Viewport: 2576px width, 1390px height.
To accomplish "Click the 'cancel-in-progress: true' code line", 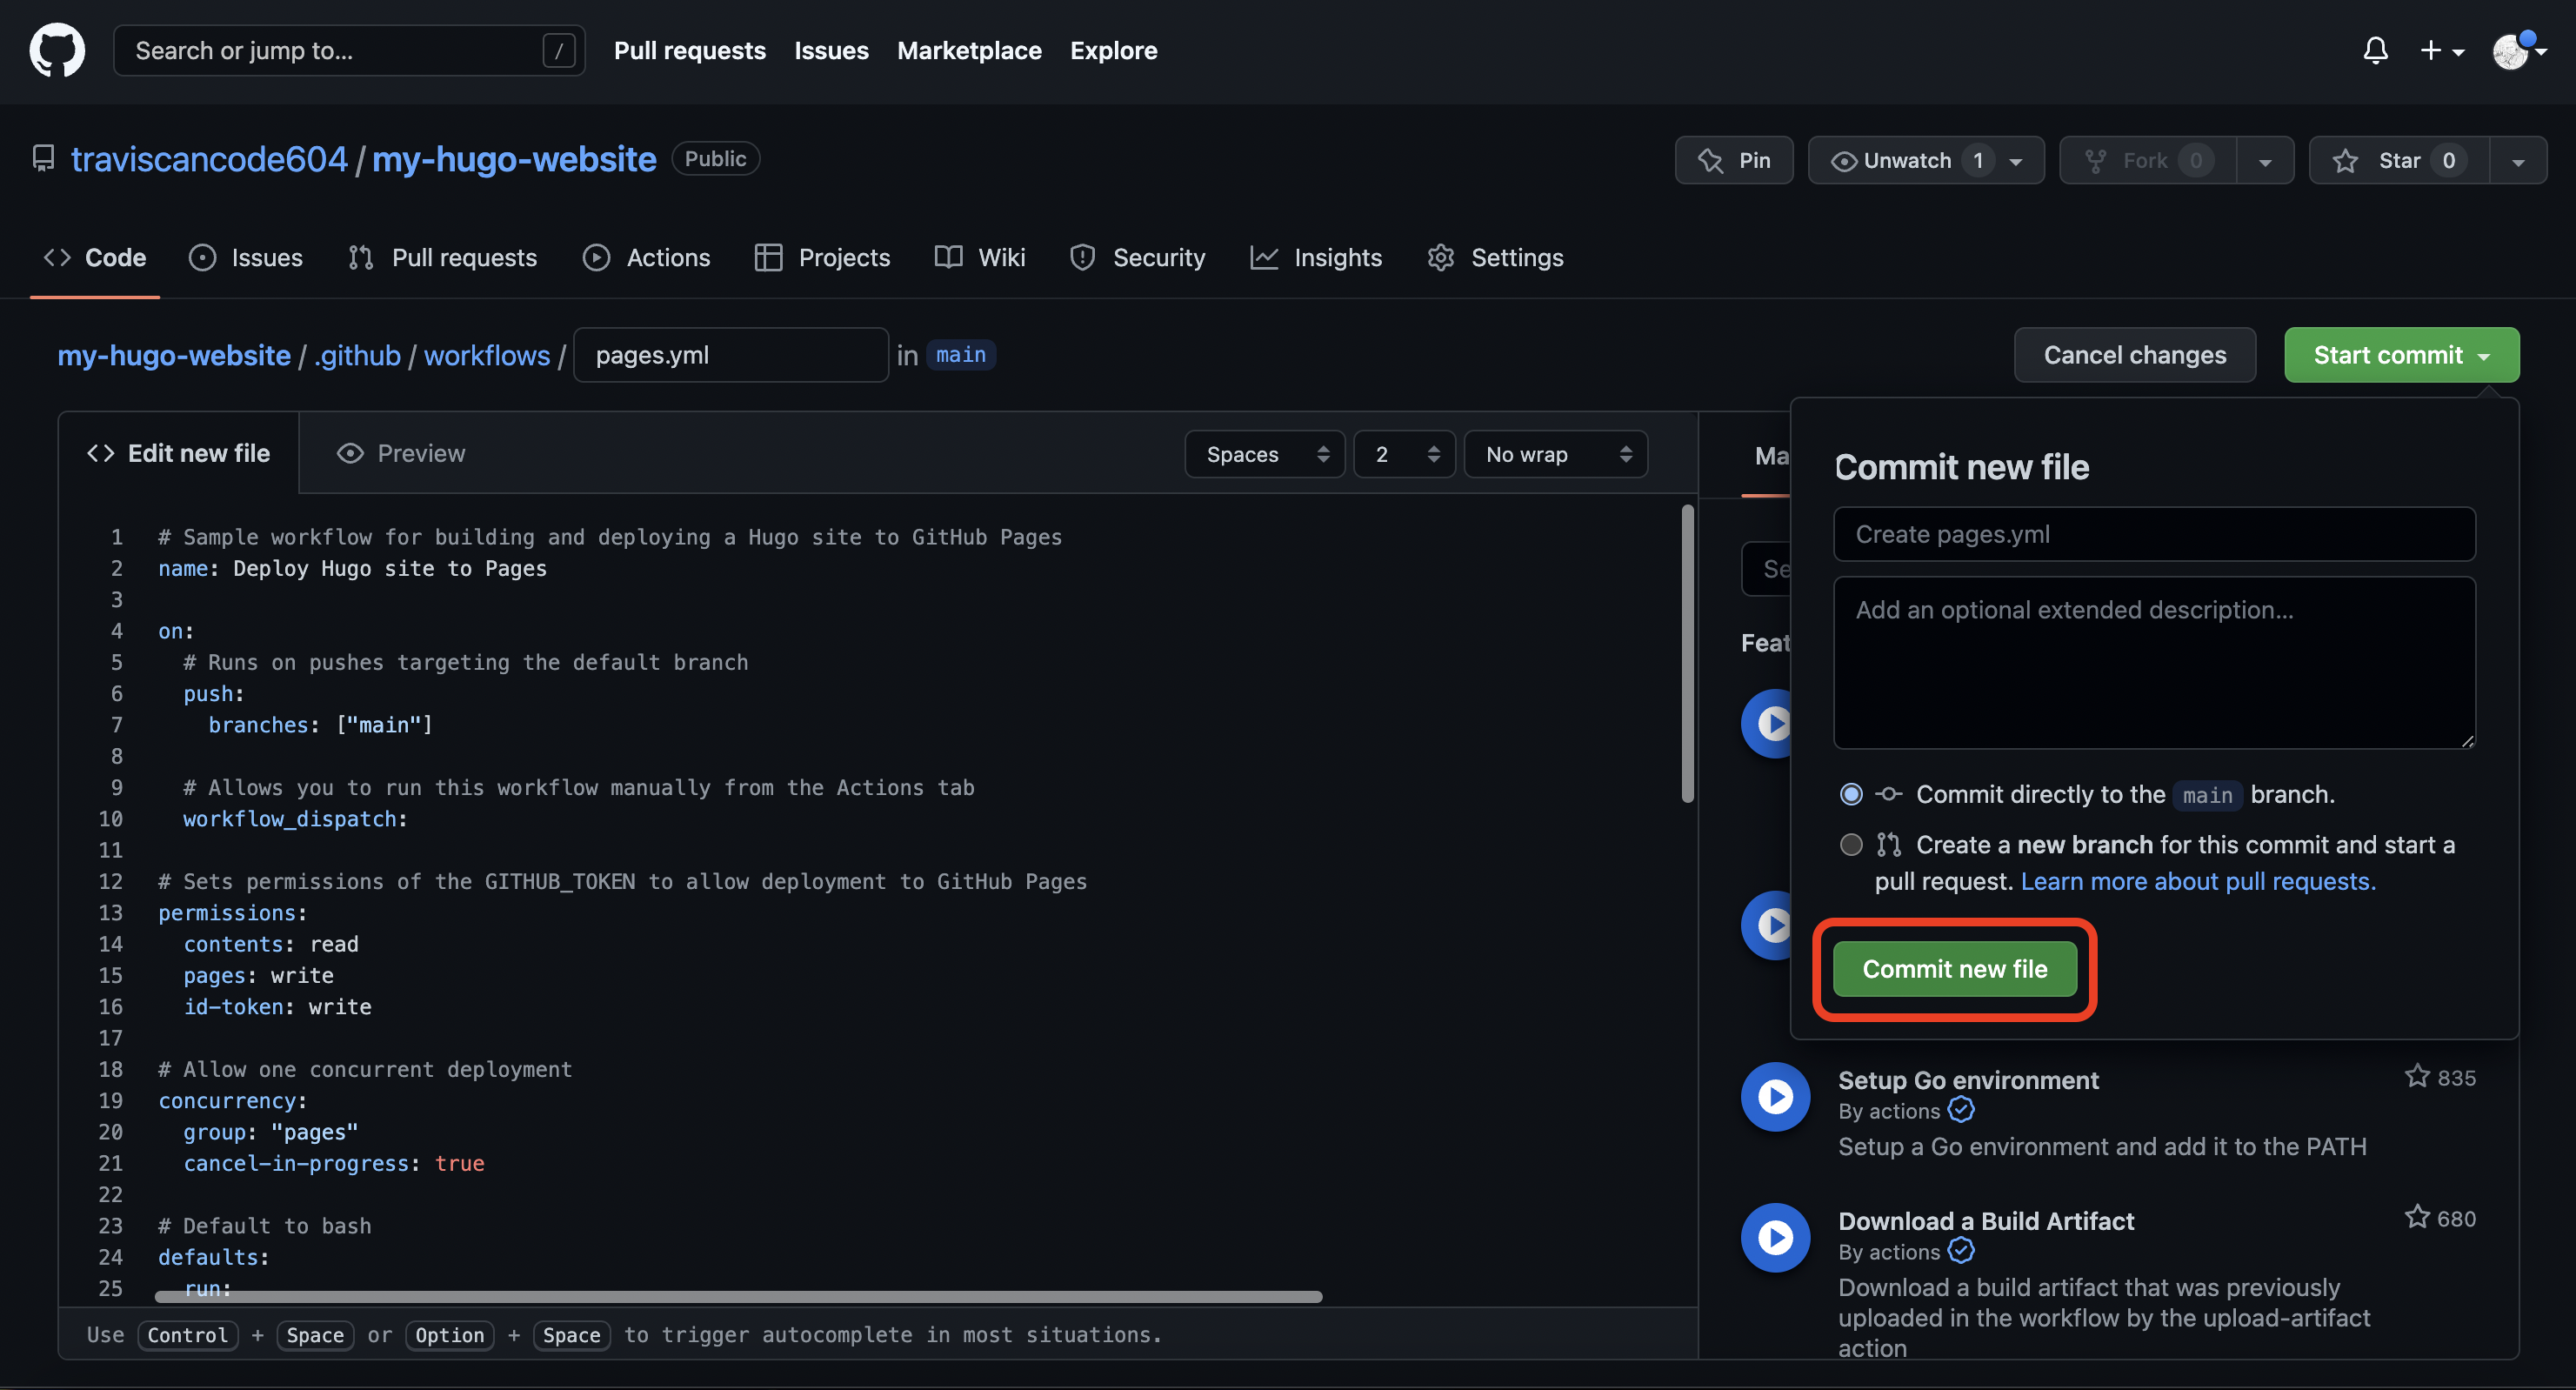I will (x=333, y=1163).
